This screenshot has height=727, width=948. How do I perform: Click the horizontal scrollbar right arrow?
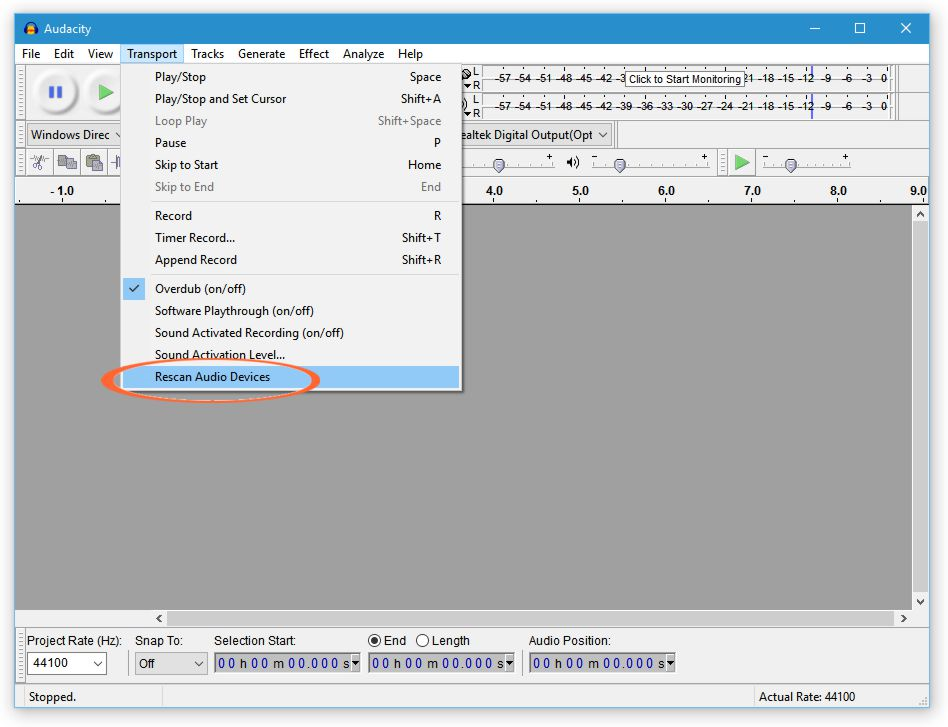(904, 618)
